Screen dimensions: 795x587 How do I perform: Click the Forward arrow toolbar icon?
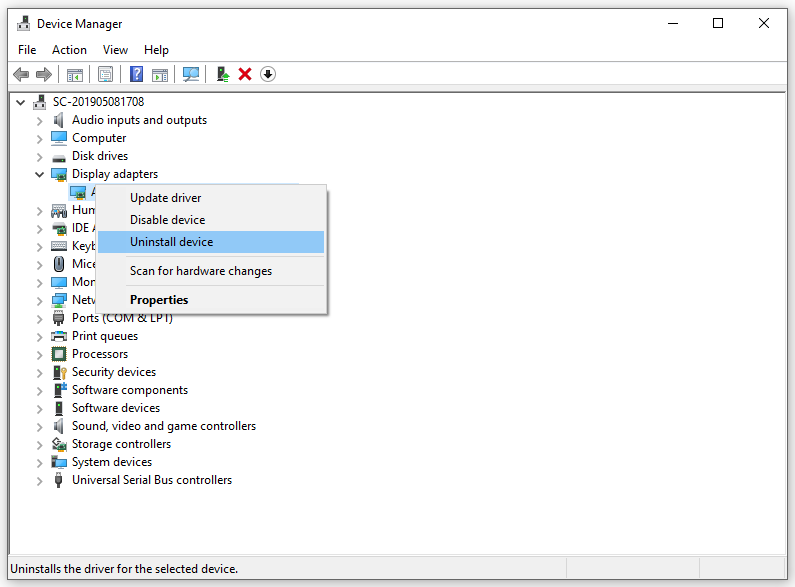43,75
